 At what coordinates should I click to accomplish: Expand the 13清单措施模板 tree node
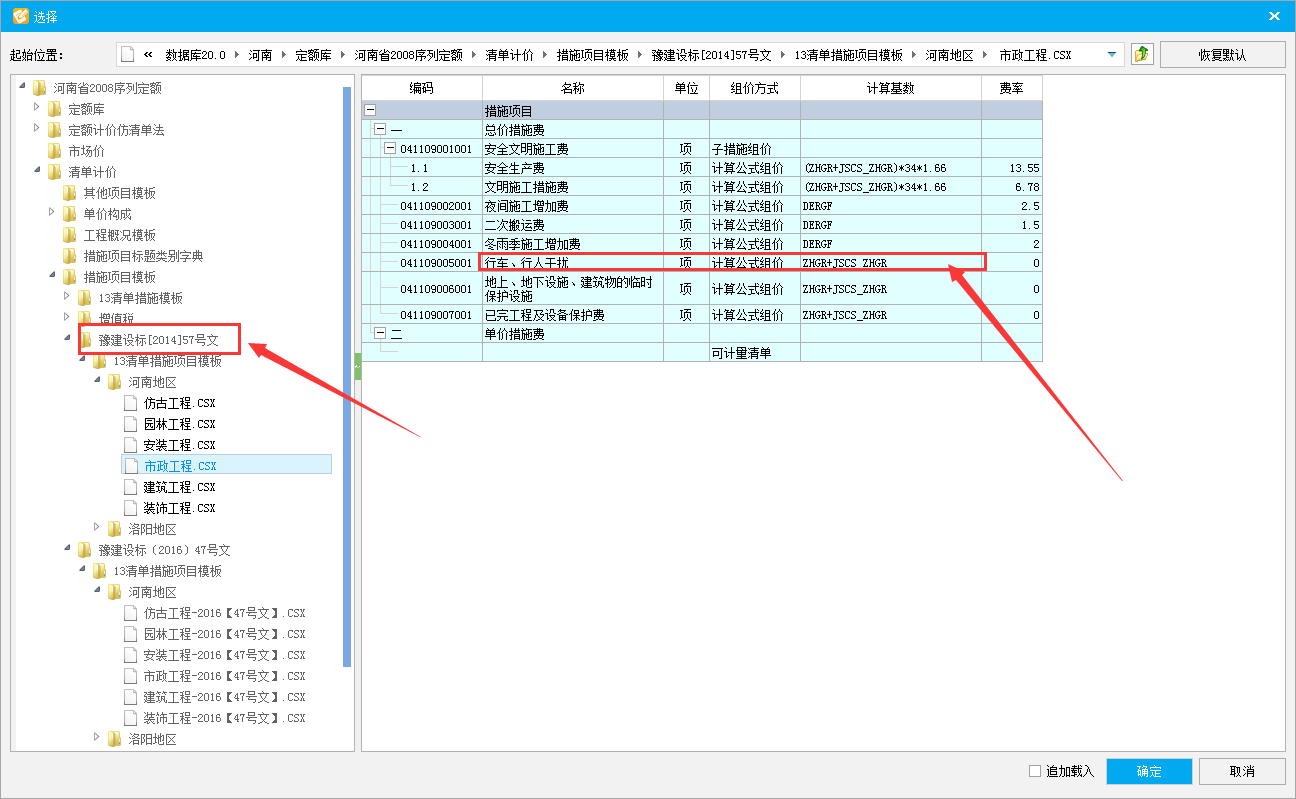pos(68,297)
